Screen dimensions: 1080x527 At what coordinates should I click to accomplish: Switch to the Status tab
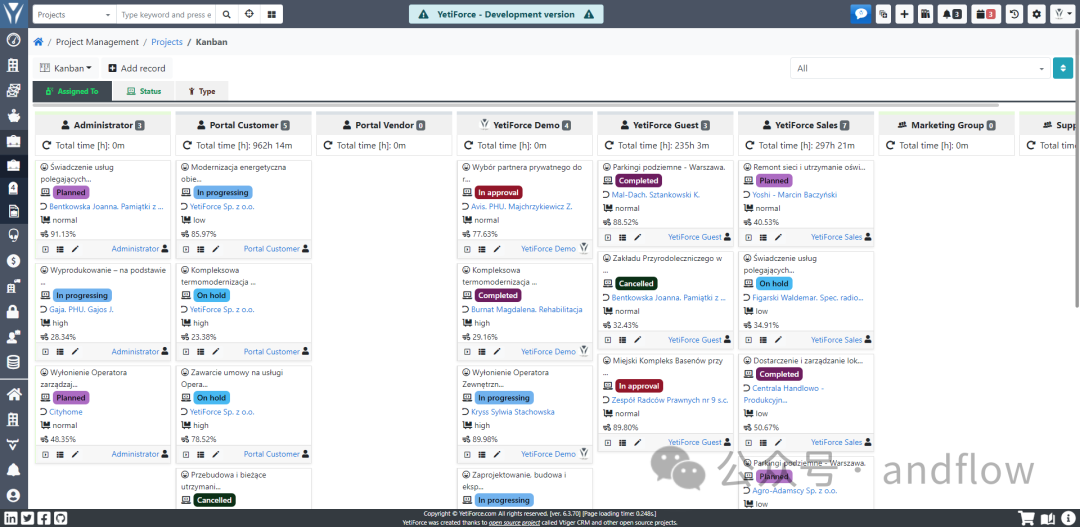point(143,91)
